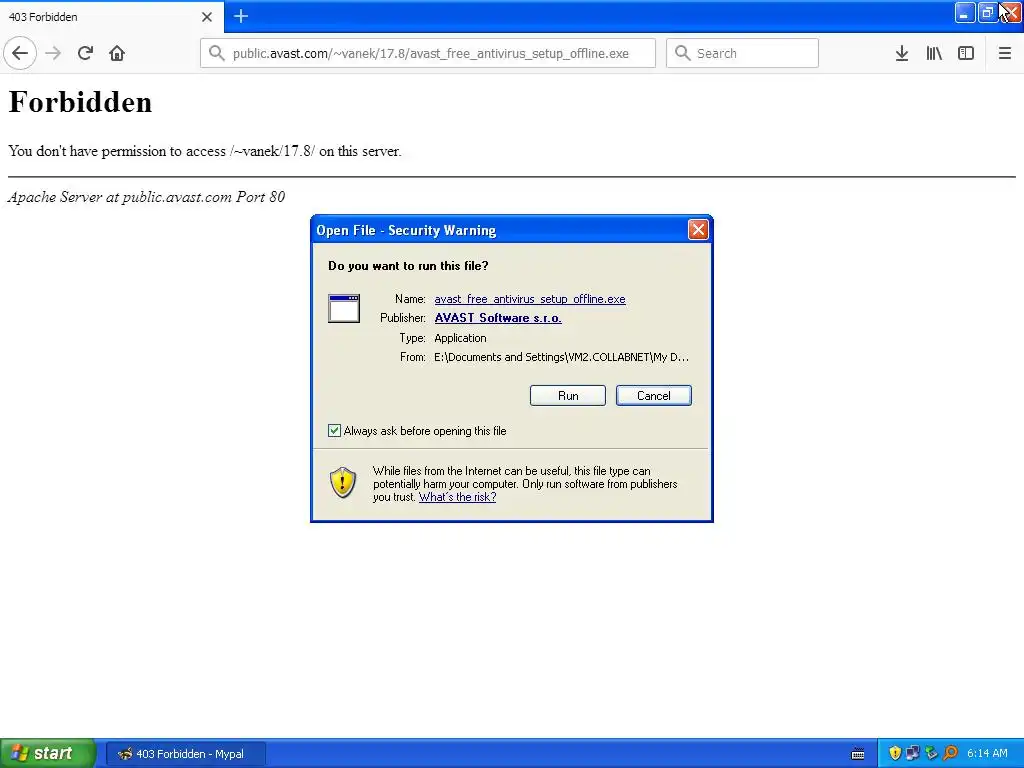Open What's the risk? help link
Viewport: 1024px width, 768px height.
(457, 497)
